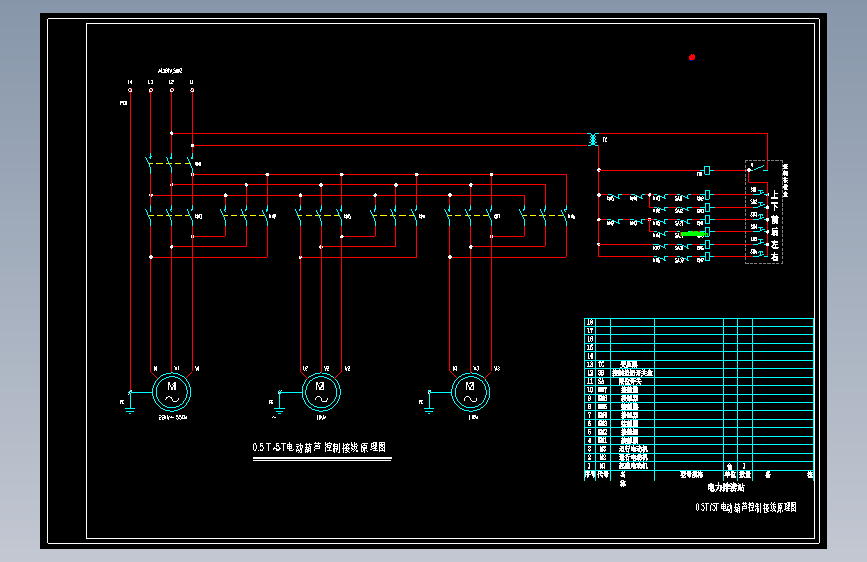Click the 右 pendant button label
Screen dimensions: 867x562
(775, 257)
